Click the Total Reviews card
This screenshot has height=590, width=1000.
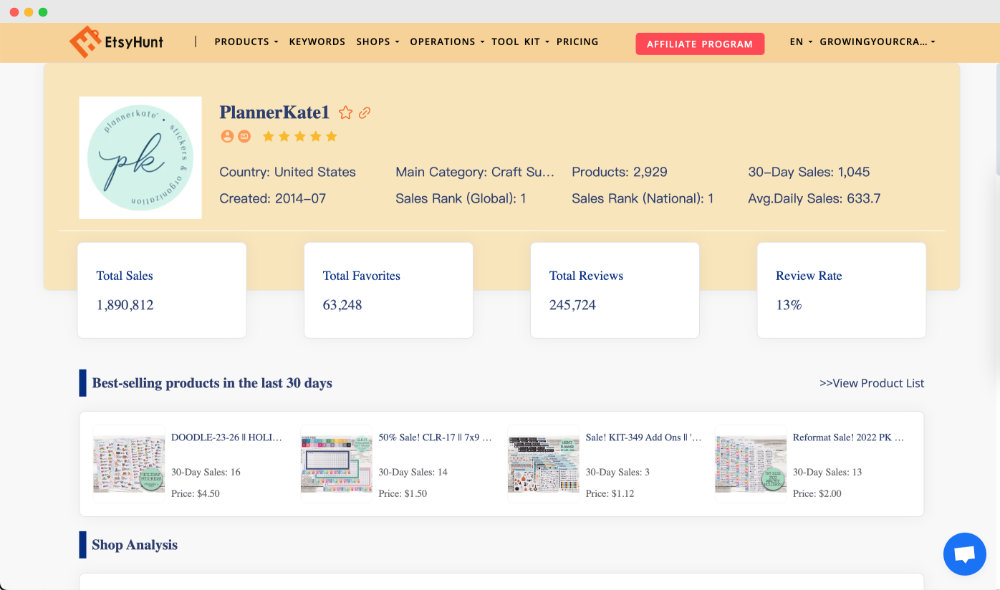coord(615,290)
